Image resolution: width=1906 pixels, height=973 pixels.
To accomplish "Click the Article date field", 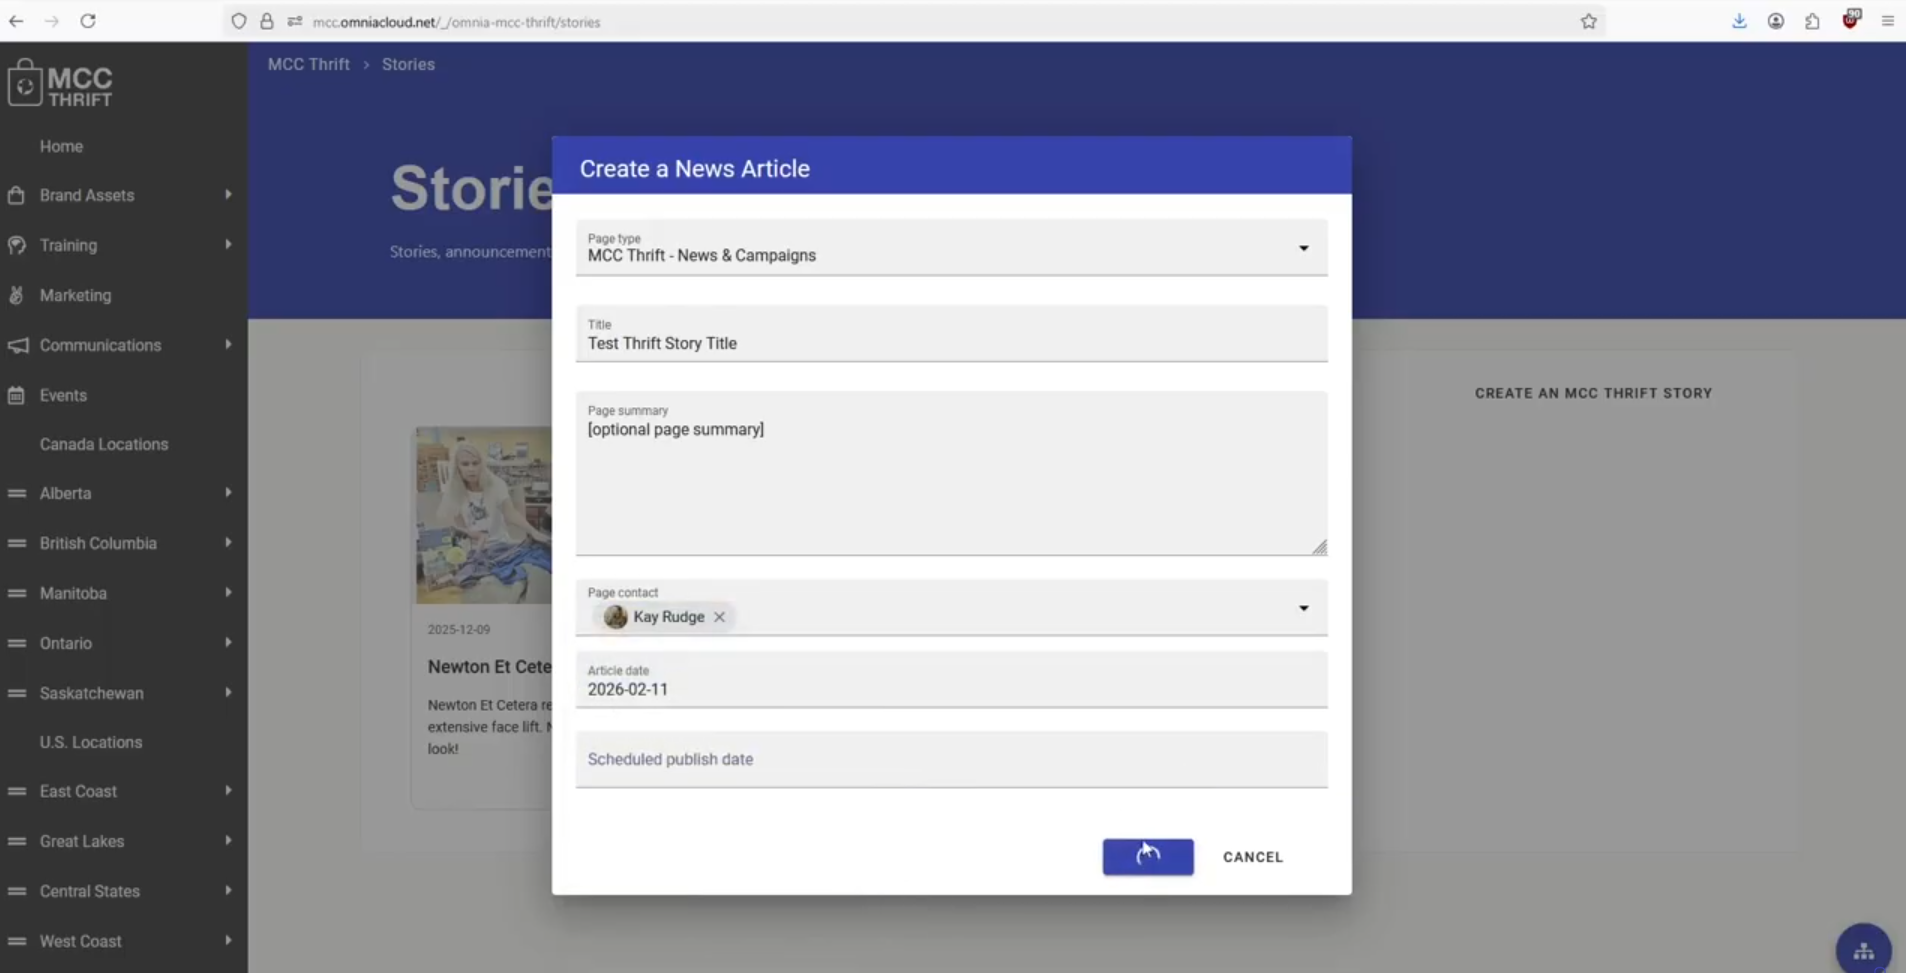I will 952,680.
